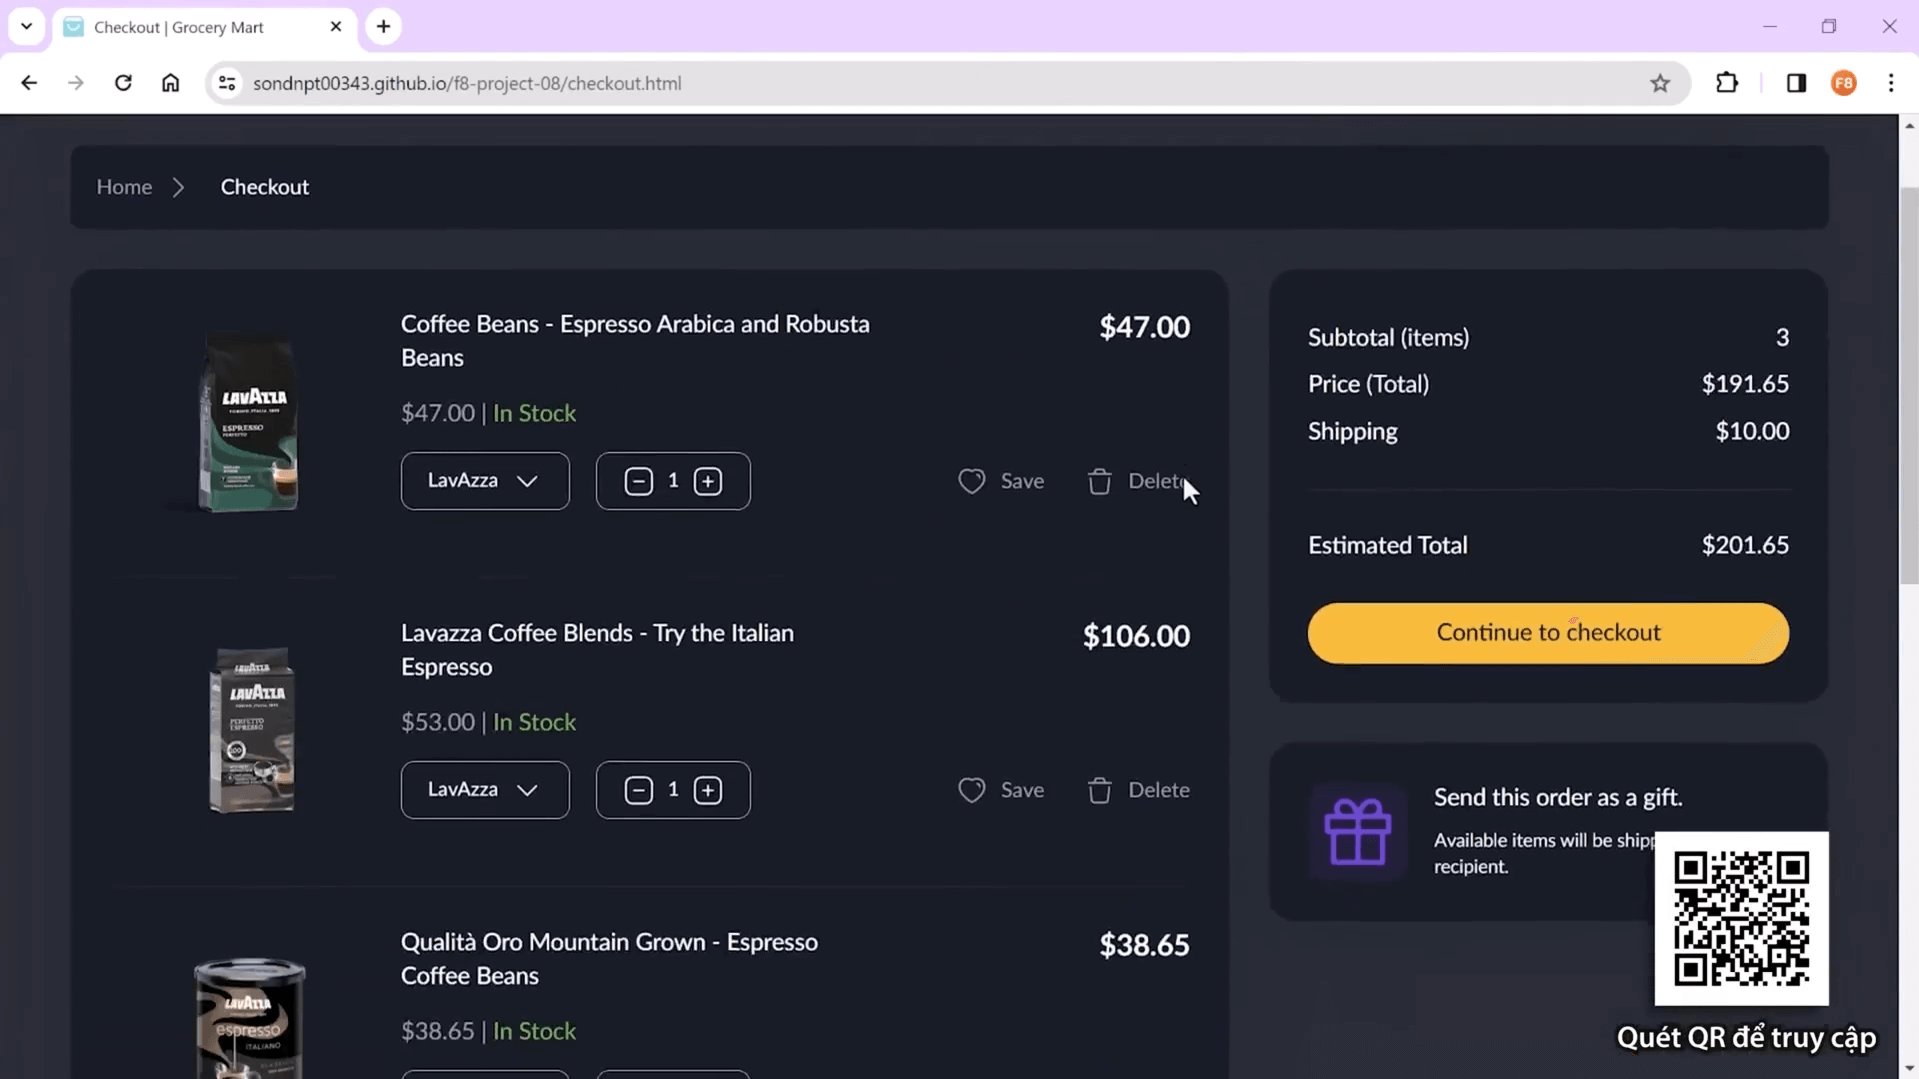
Task: Click Lavazza espresso green bag product image
Action: tap(249, 423)
